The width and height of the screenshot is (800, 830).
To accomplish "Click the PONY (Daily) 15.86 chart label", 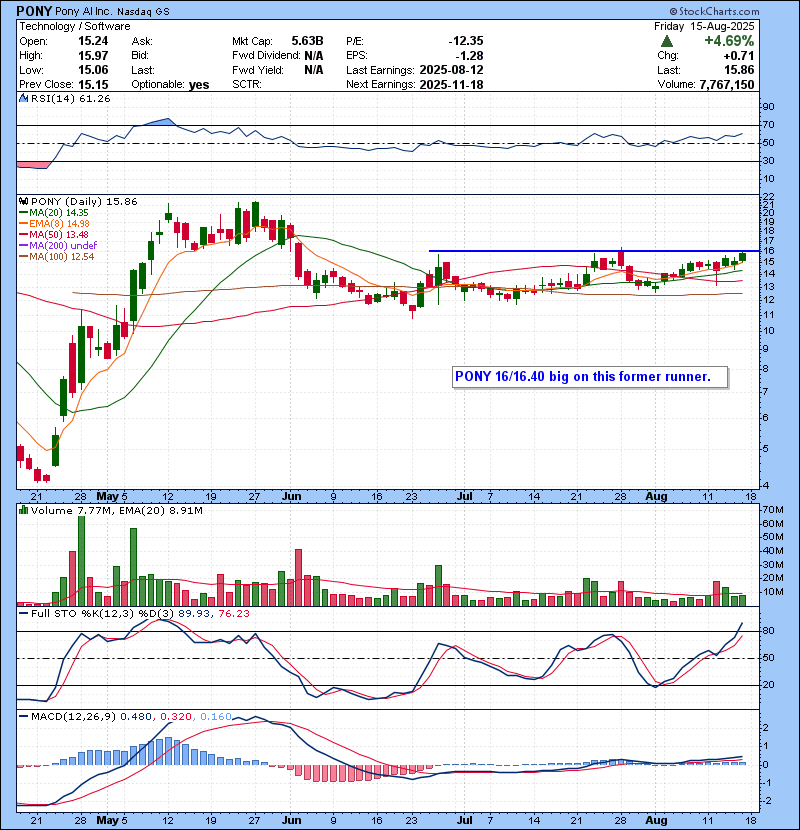I will 84,201.
